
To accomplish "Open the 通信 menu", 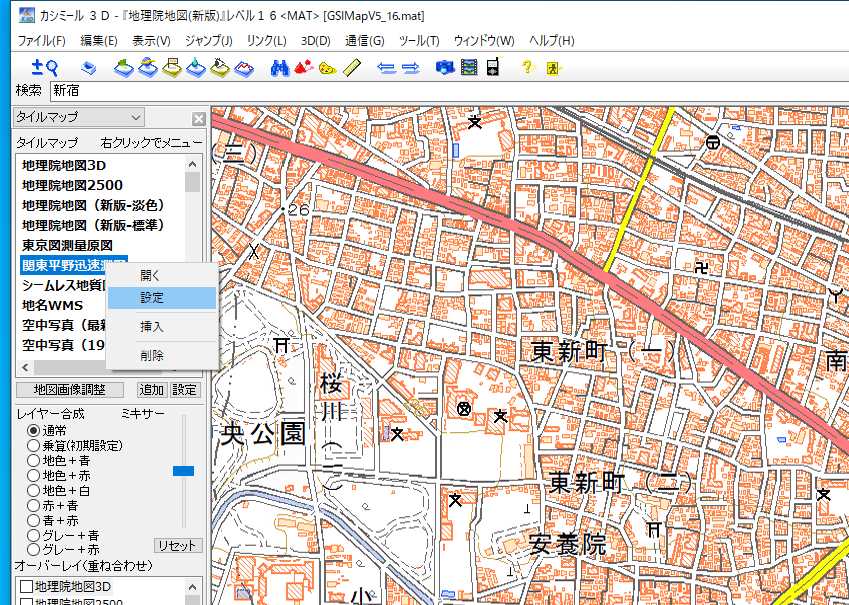I will click(364, 41).
